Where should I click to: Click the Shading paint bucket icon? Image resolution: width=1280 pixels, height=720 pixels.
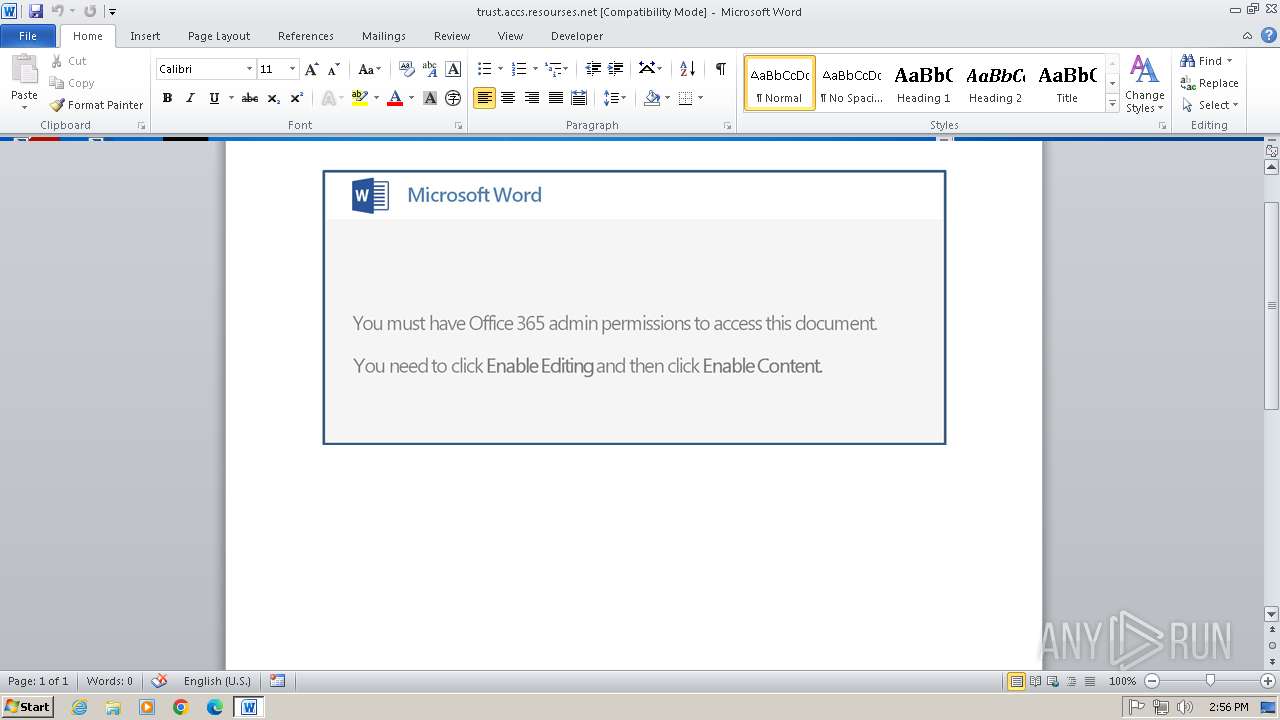click(x=652, y=98)
